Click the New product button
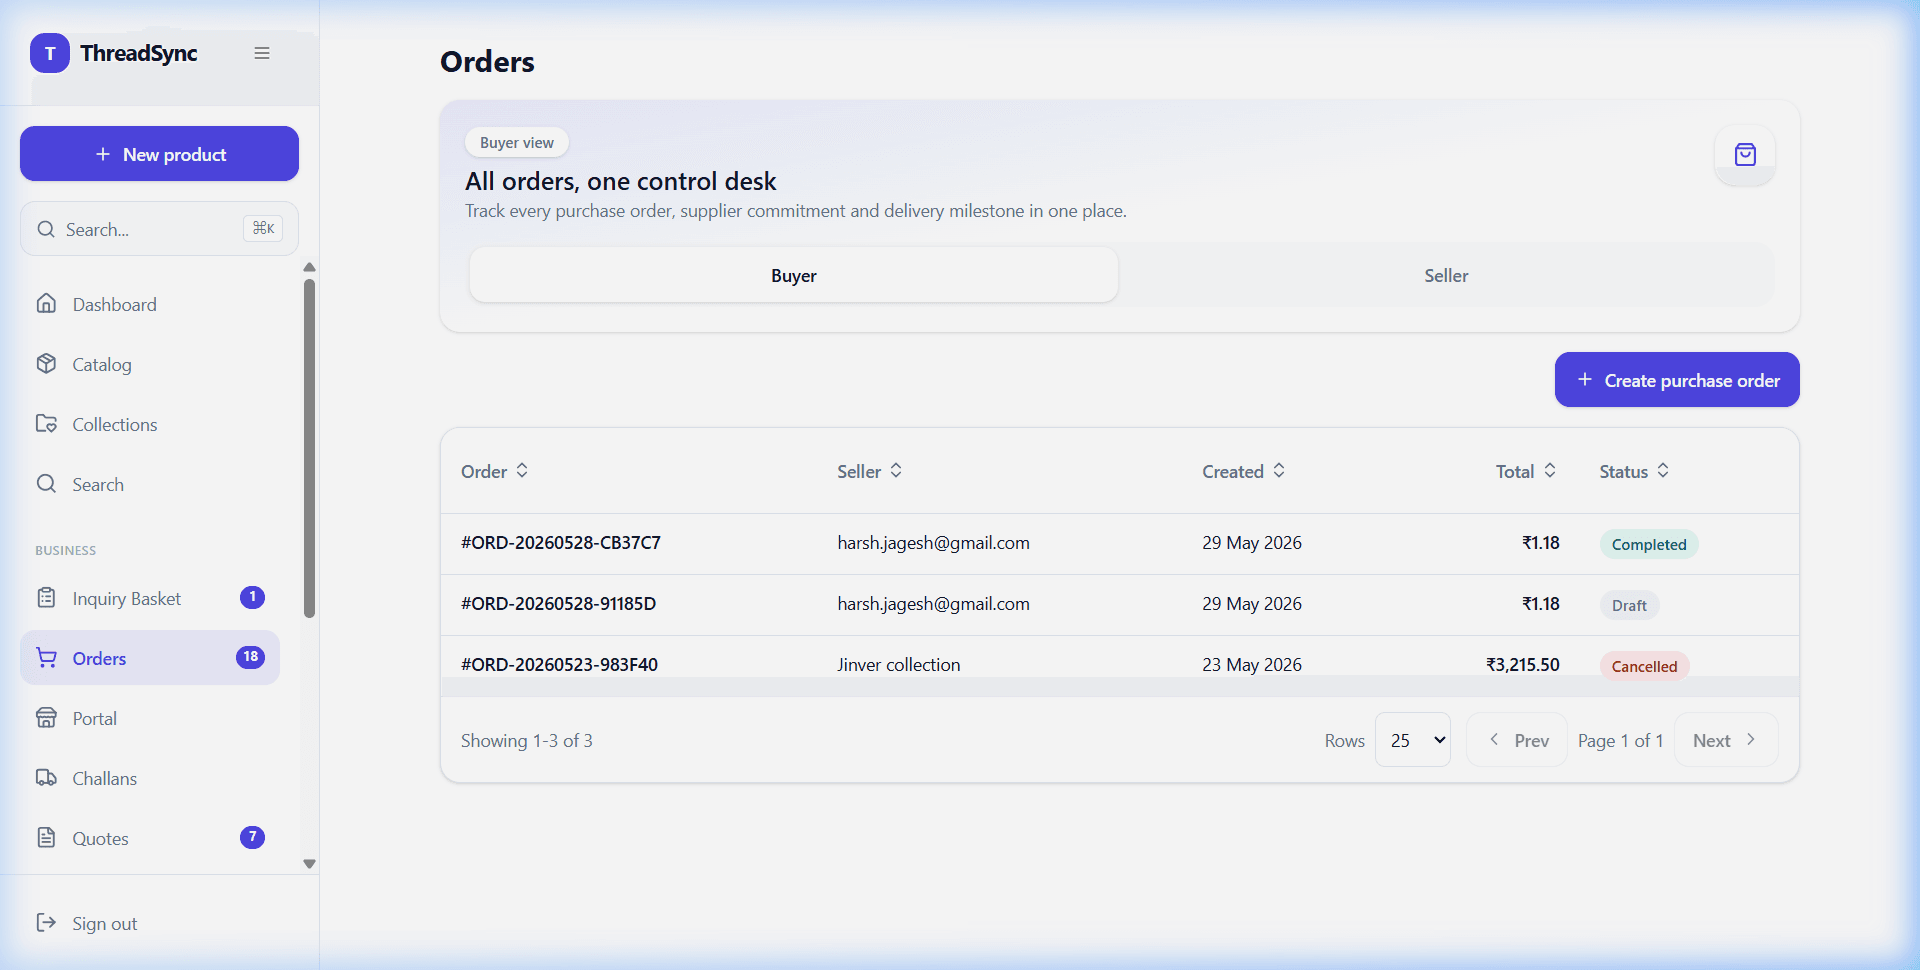The width and height of the screenshot is (1920, 970). [x=159, y=154]
